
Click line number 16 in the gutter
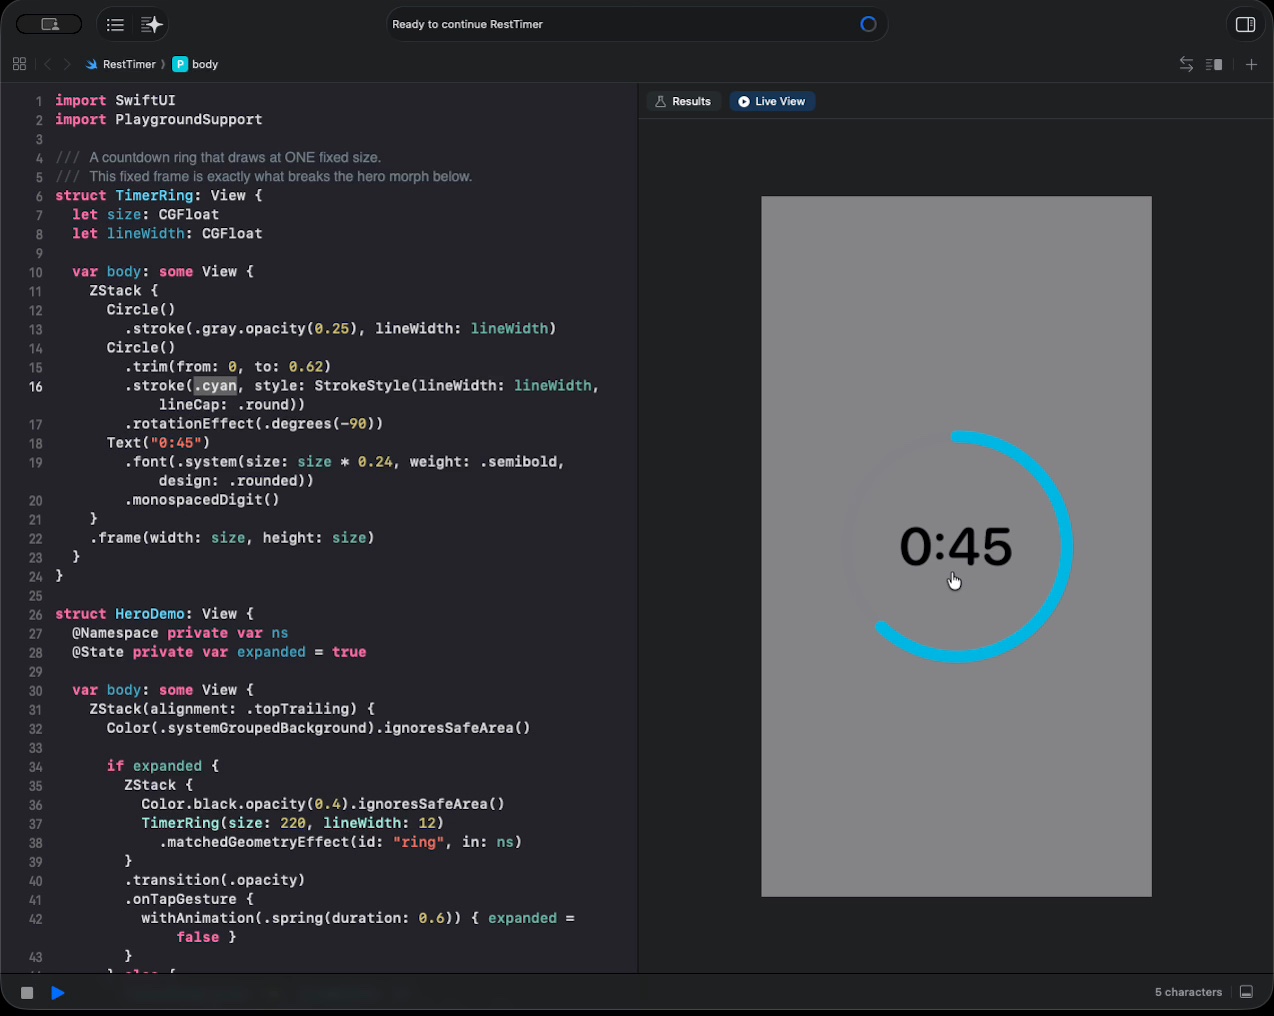coord(36,387)
